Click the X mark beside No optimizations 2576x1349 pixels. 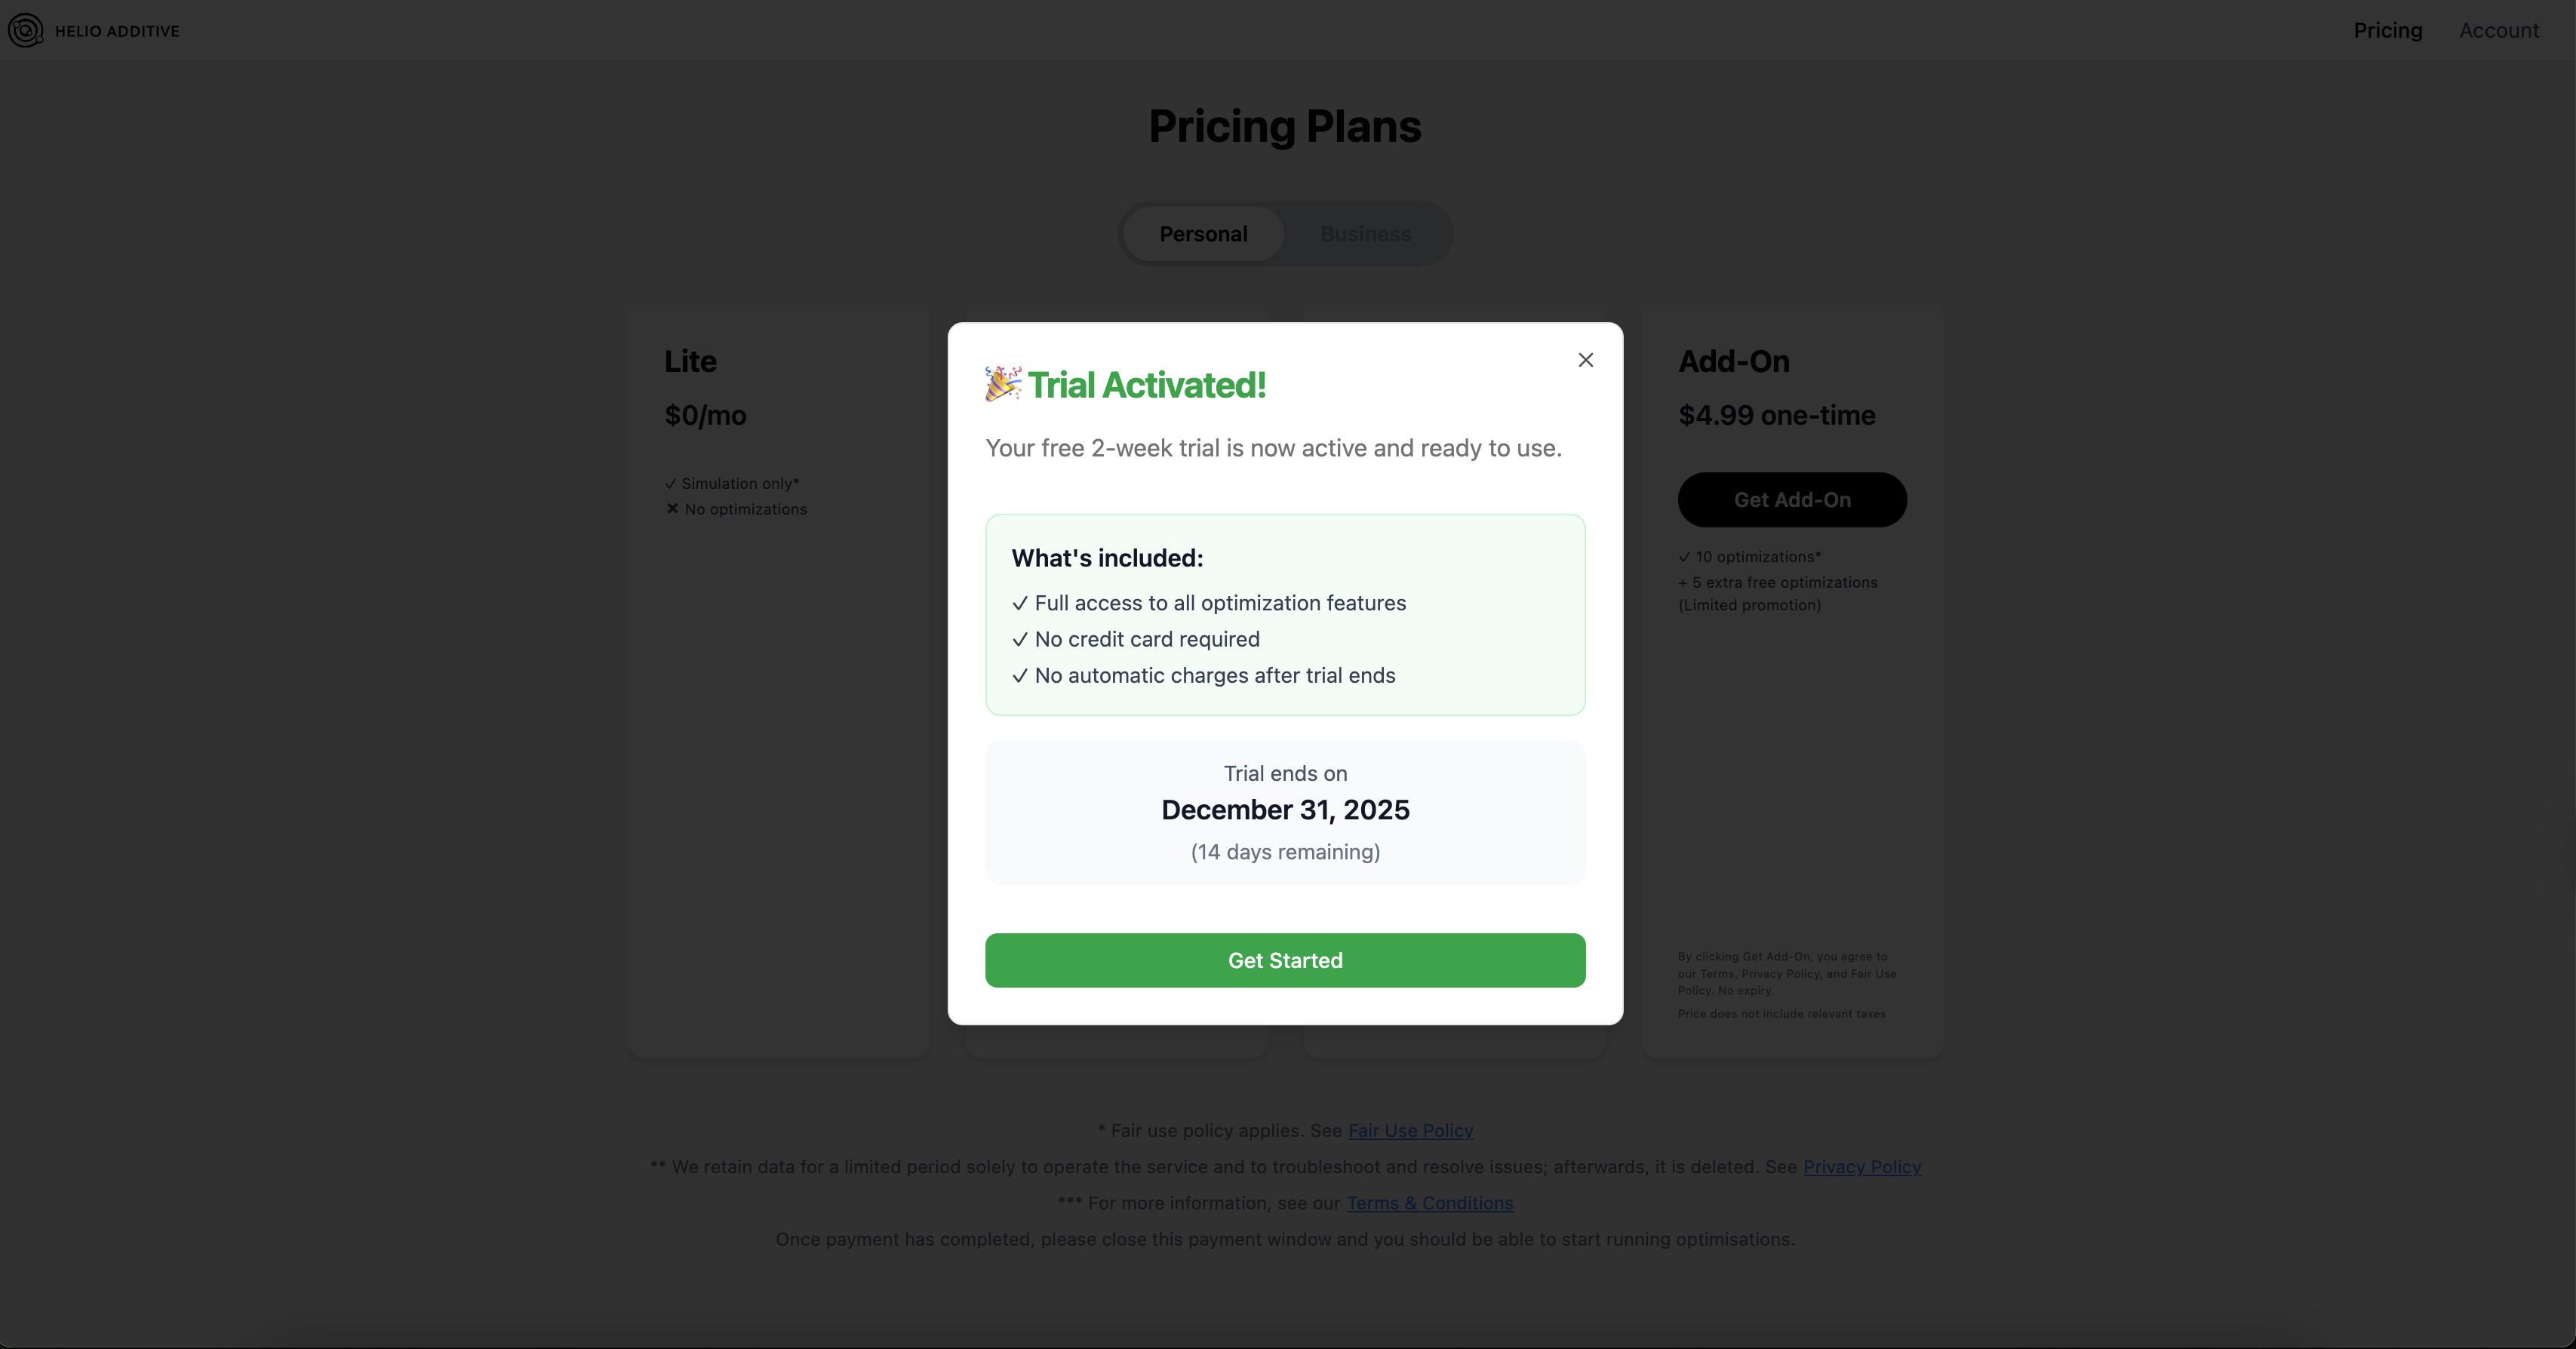coord(672,509)
